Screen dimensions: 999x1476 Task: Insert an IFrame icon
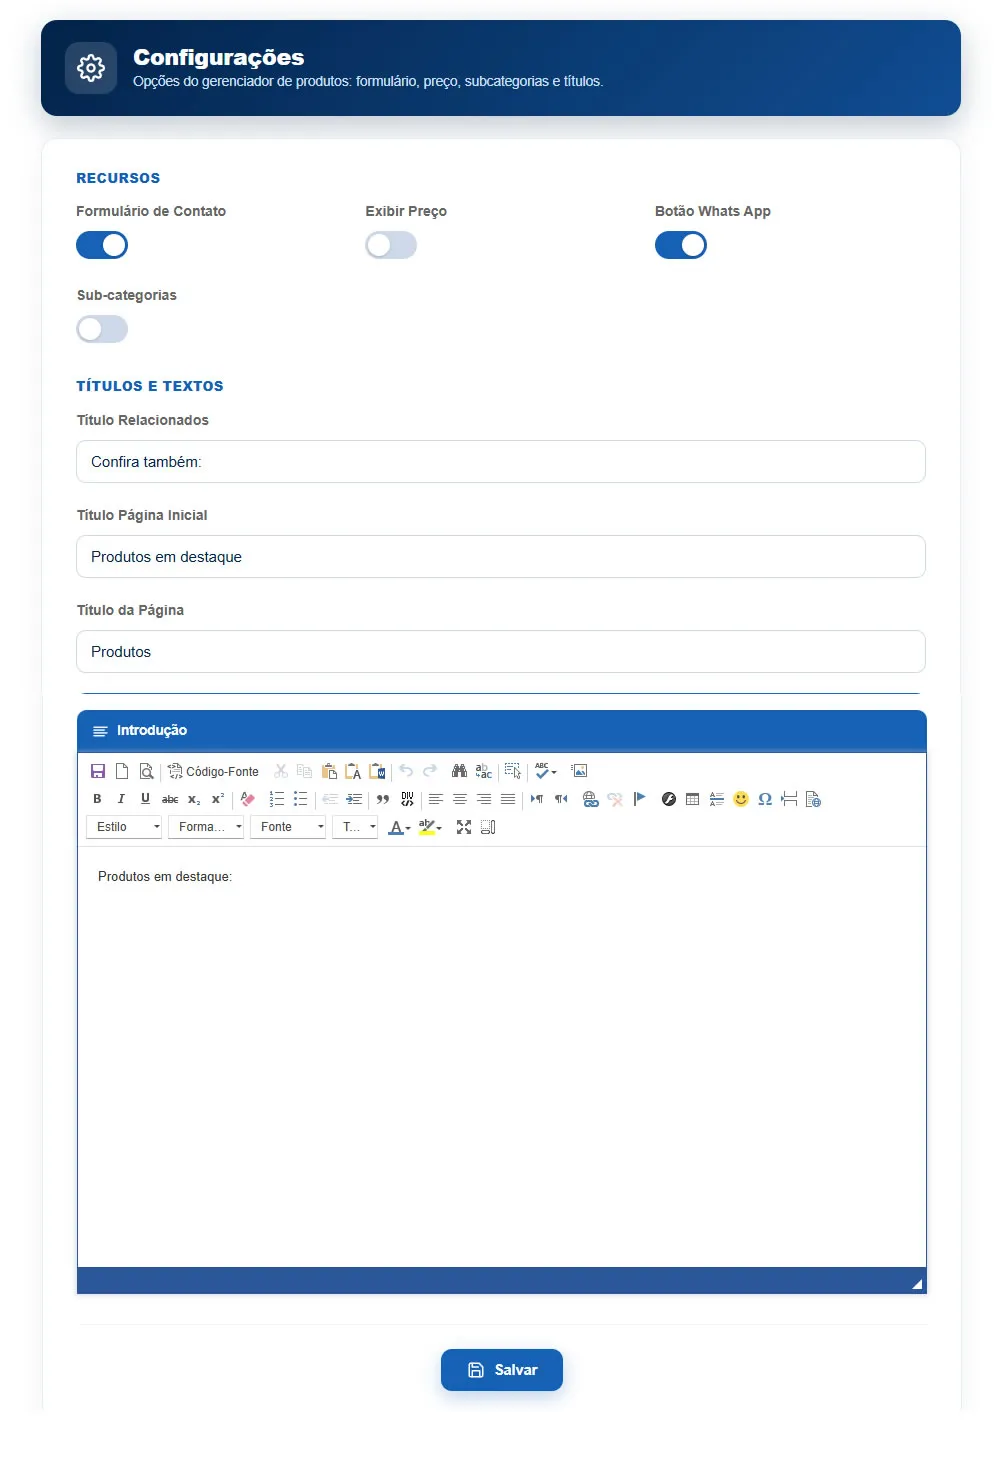coord(813,799)
